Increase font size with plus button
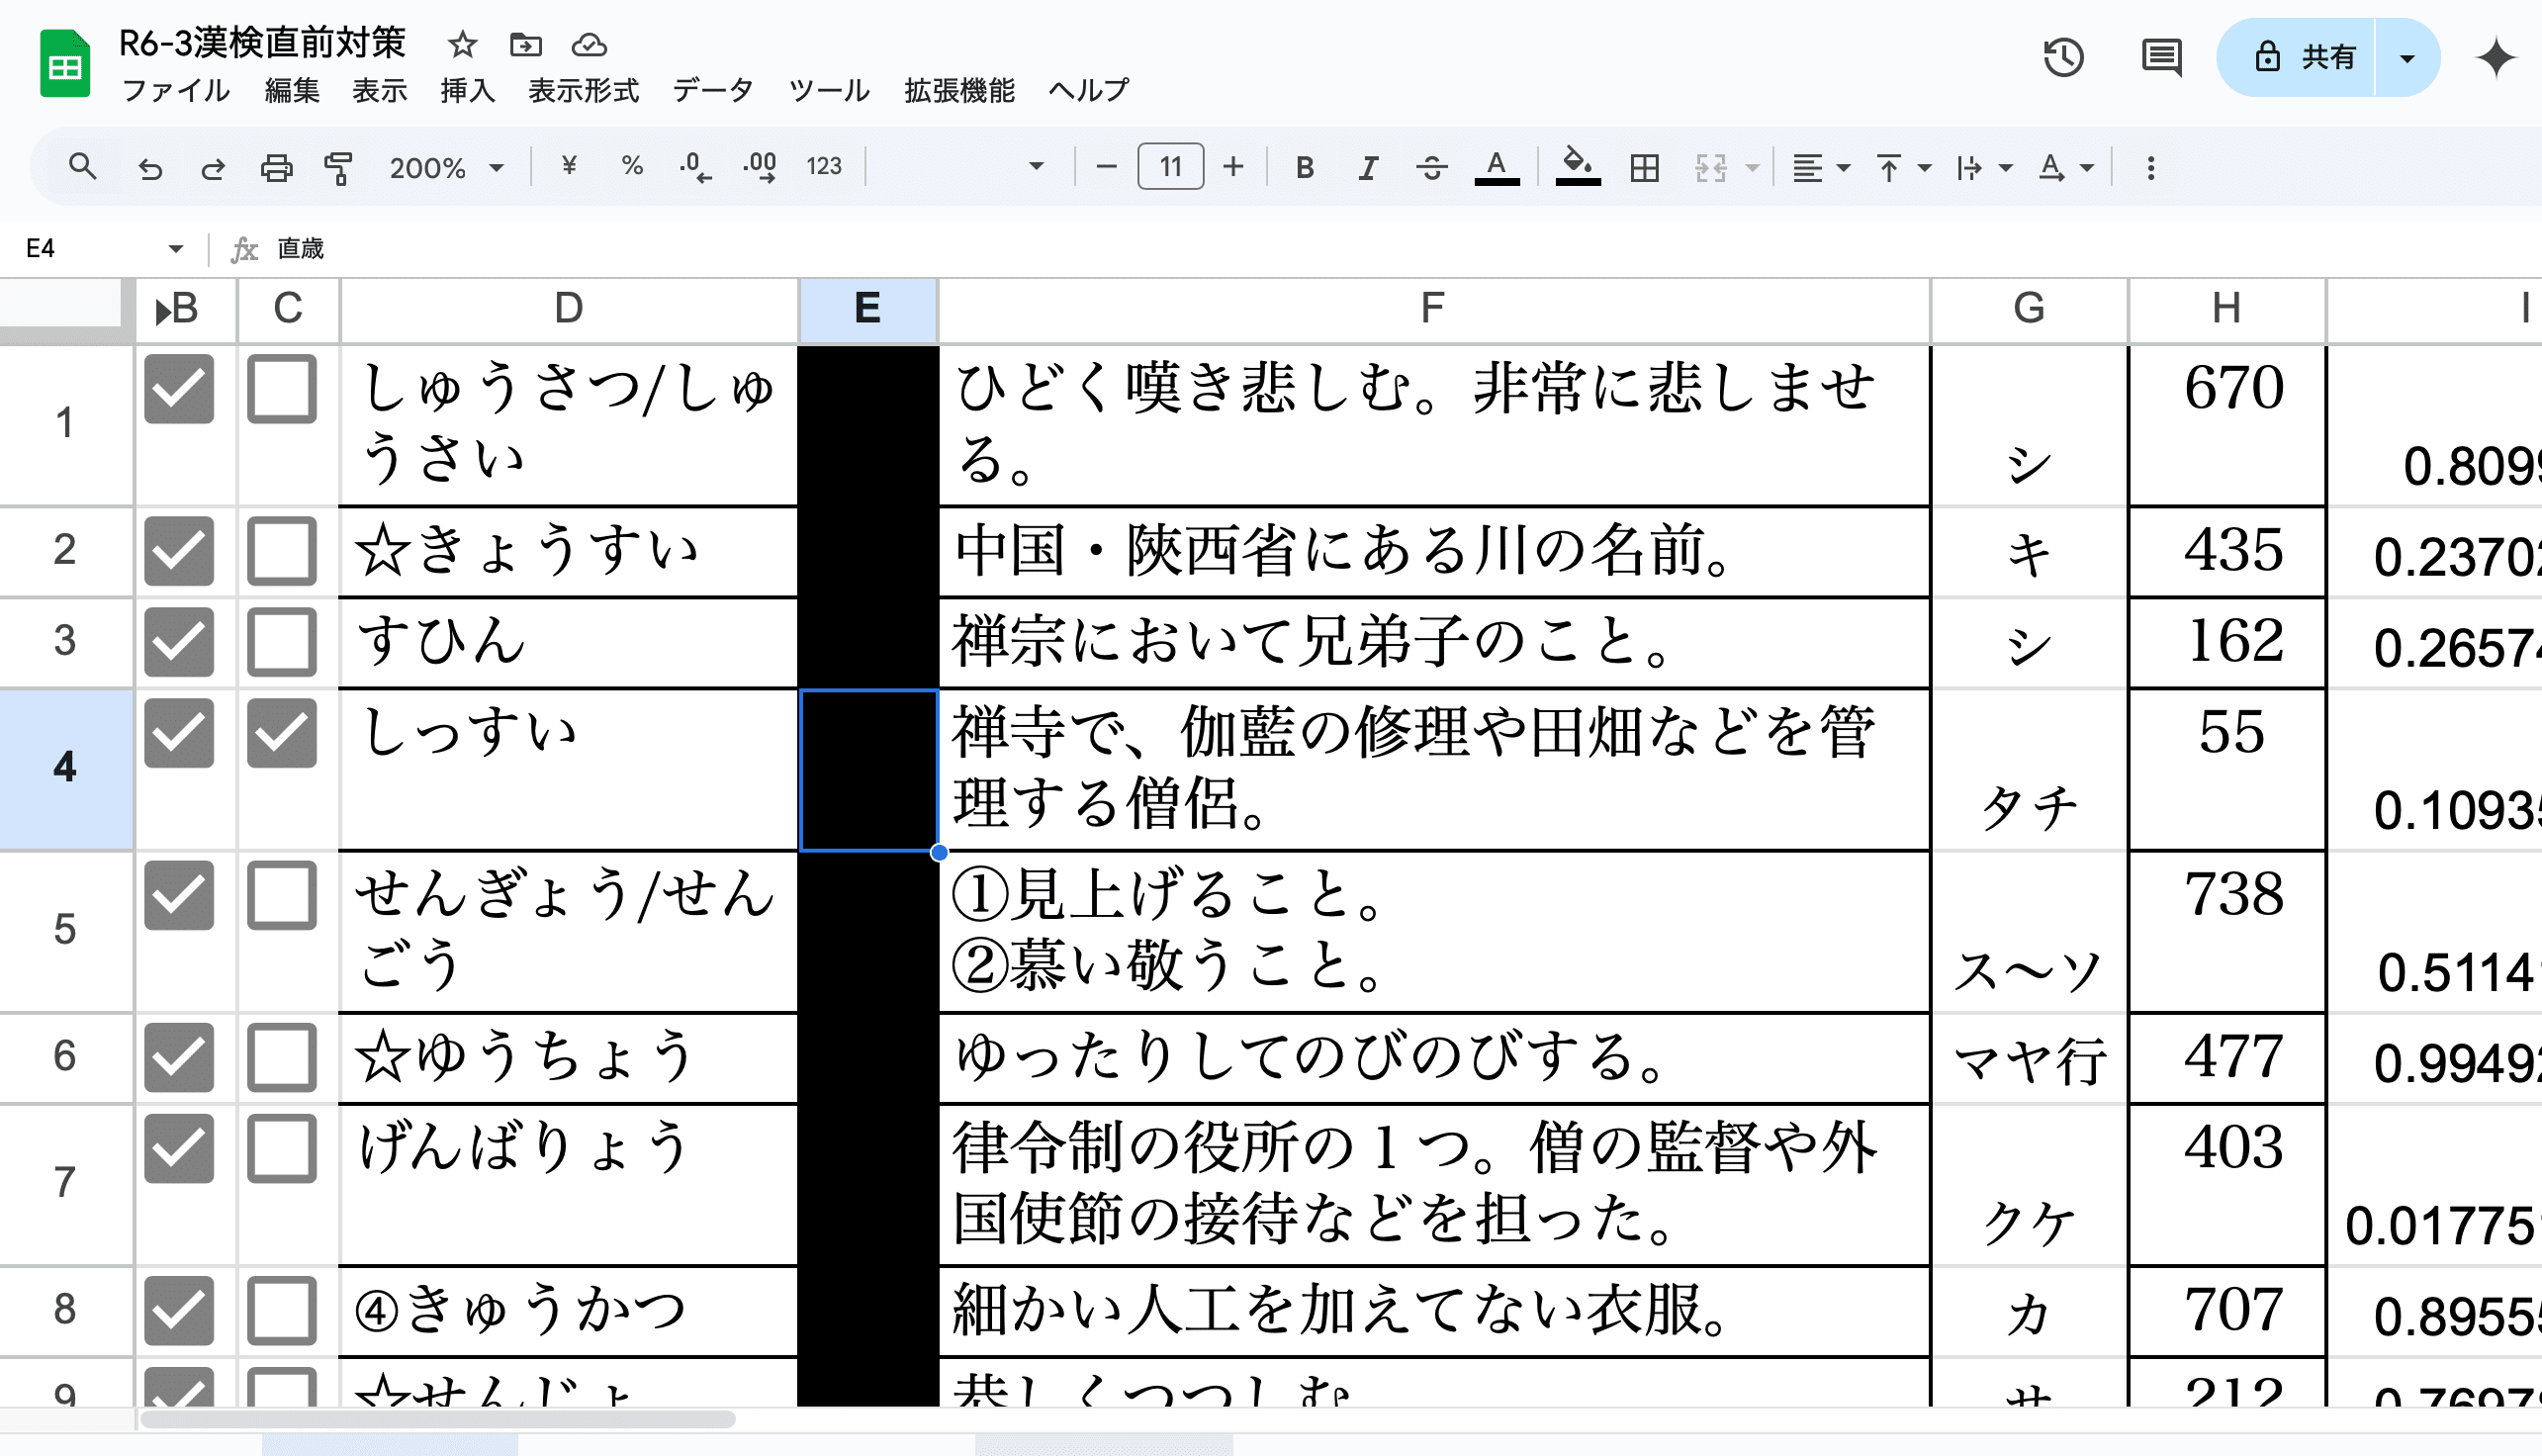2542x1456 pixels. (x=1233, y=167)
